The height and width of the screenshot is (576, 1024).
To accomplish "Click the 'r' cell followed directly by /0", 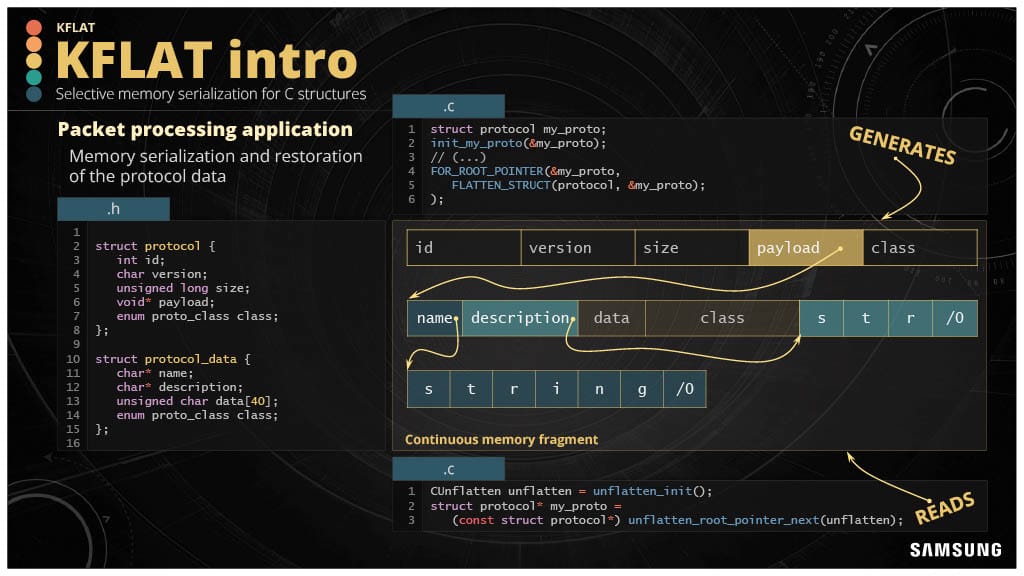I will pos(910,318).
